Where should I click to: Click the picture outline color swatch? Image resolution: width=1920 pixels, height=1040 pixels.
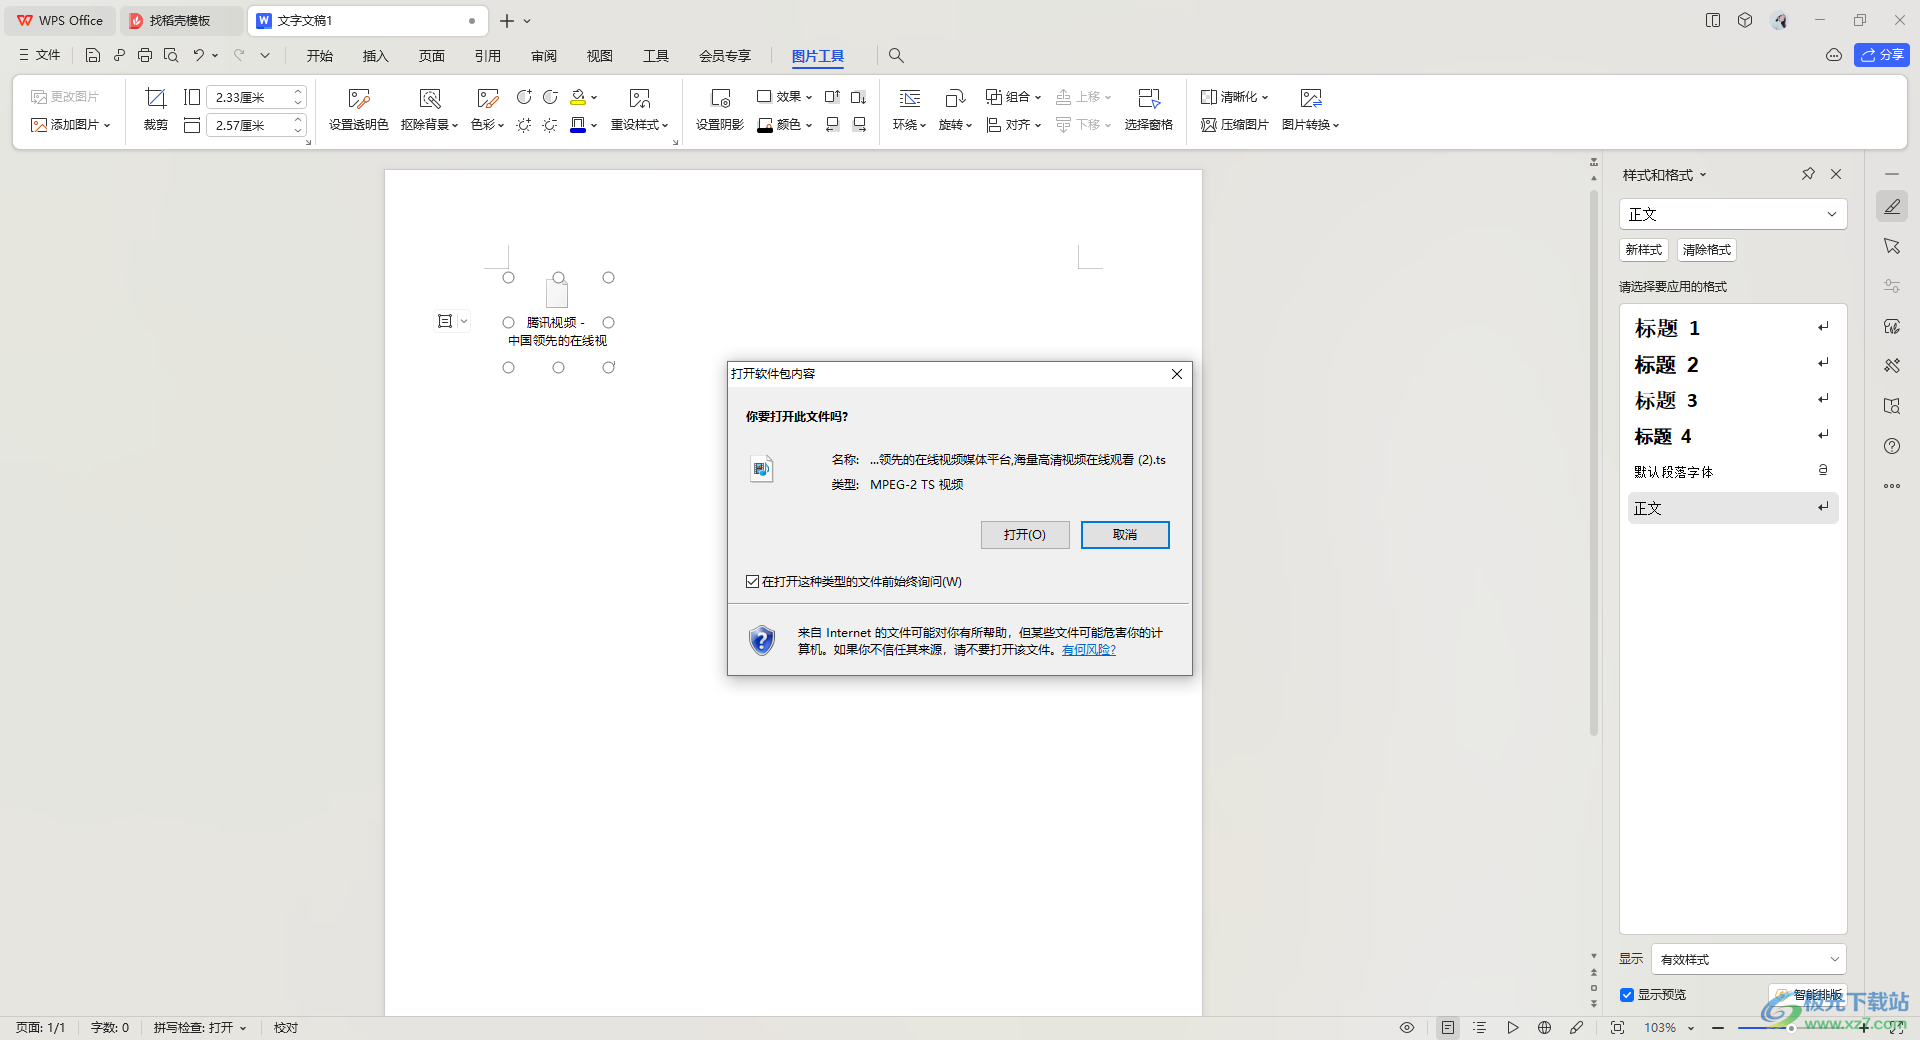pos(578,125)
